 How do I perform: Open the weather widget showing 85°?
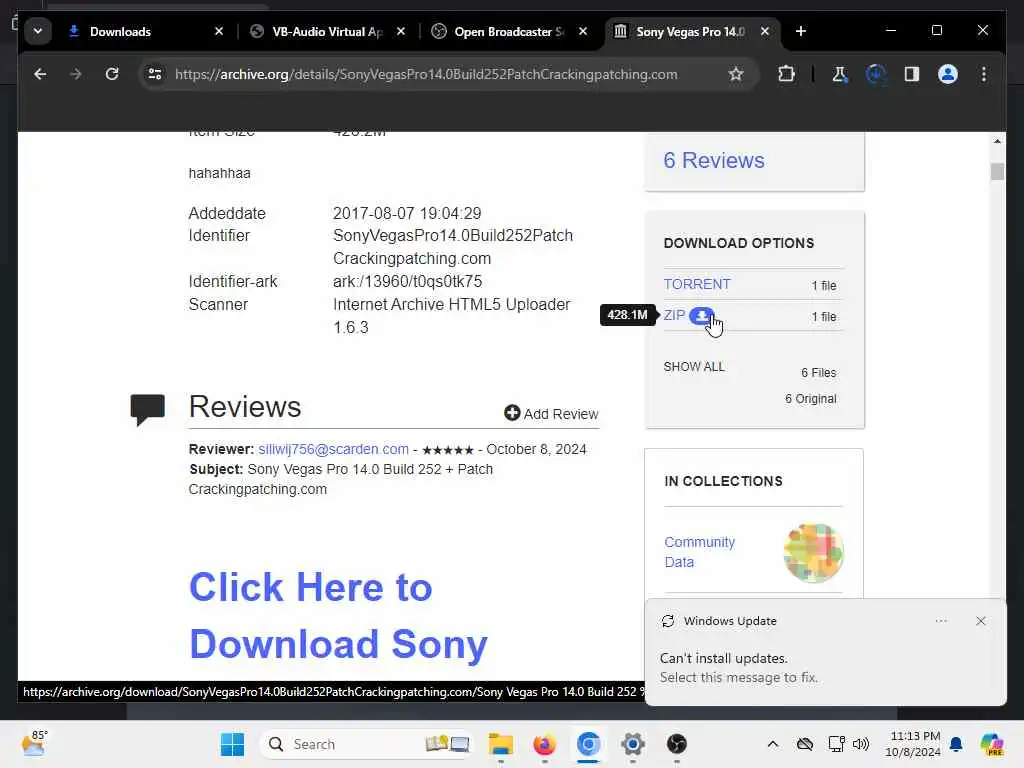point(34,743)
